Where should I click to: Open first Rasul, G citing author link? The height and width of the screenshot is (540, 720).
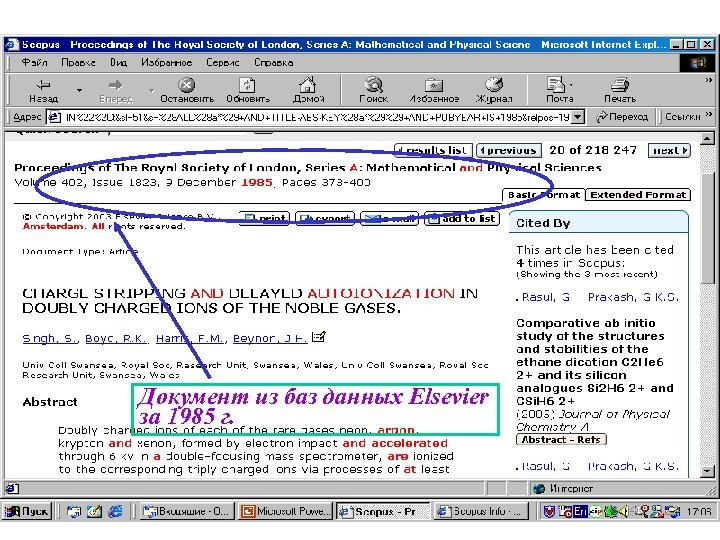point(546,297)
